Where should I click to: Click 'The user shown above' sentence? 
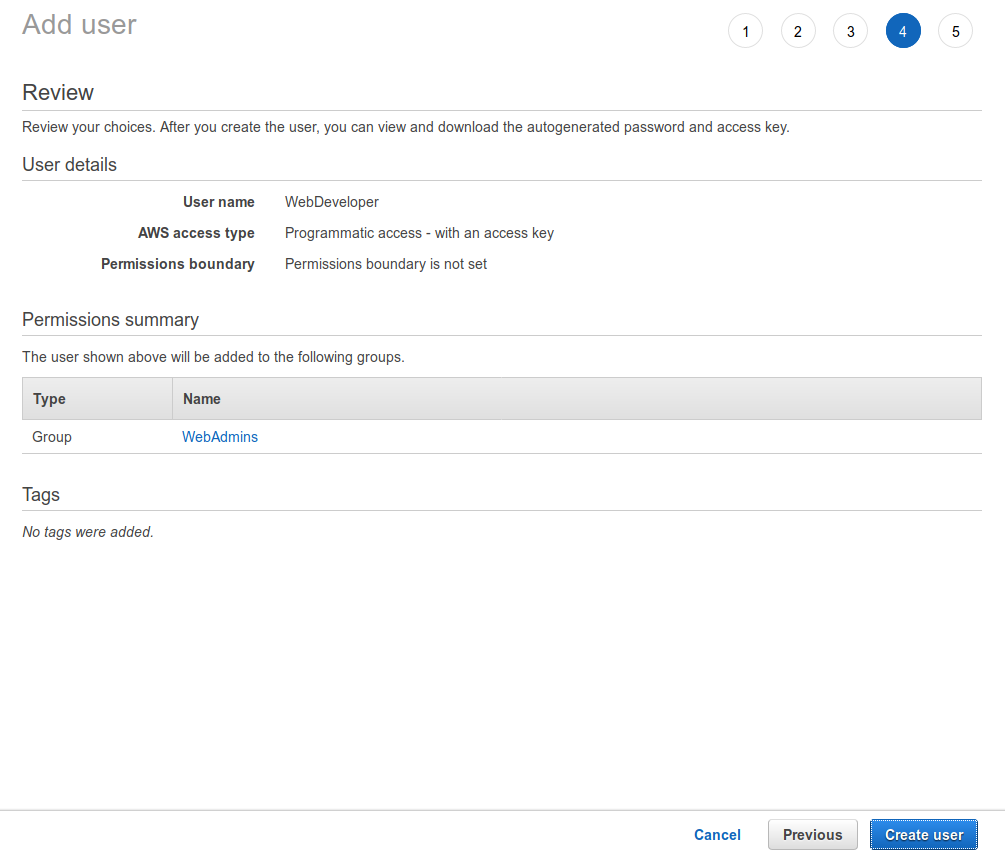click(x=213, y=357)
